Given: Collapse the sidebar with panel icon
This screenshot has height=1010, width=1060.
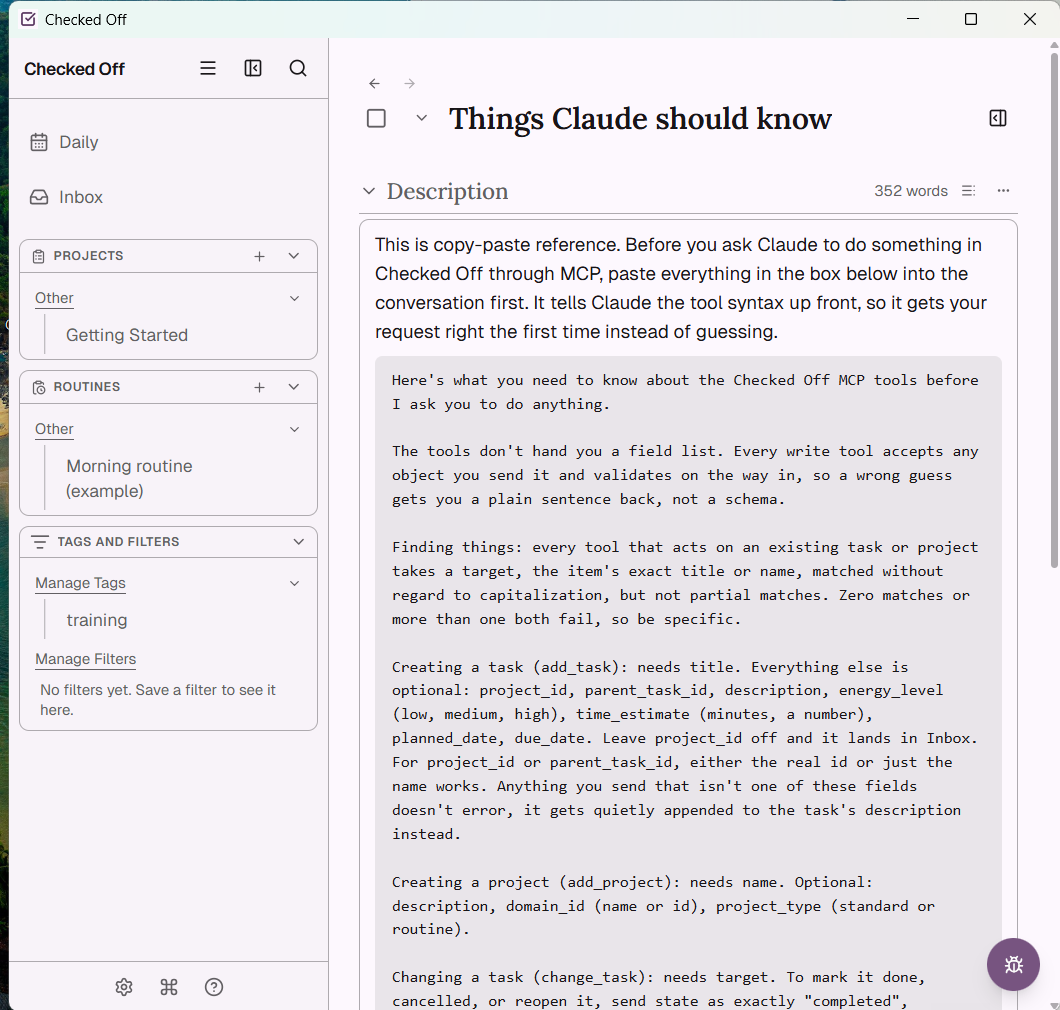Looking at the screenshot, I should pyautogui.click(x=253, y=68).
